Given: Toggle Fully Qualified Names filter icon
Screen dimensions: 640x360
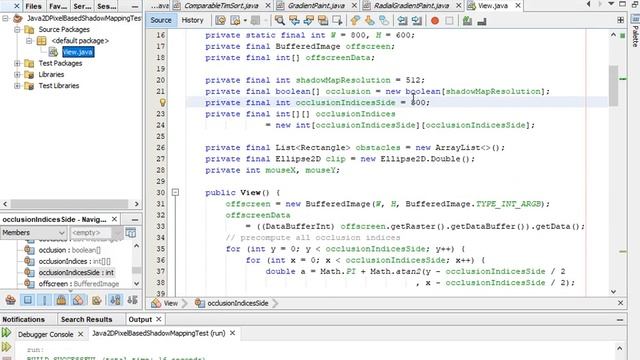Looking at the screenshot, I should [96, 300].
